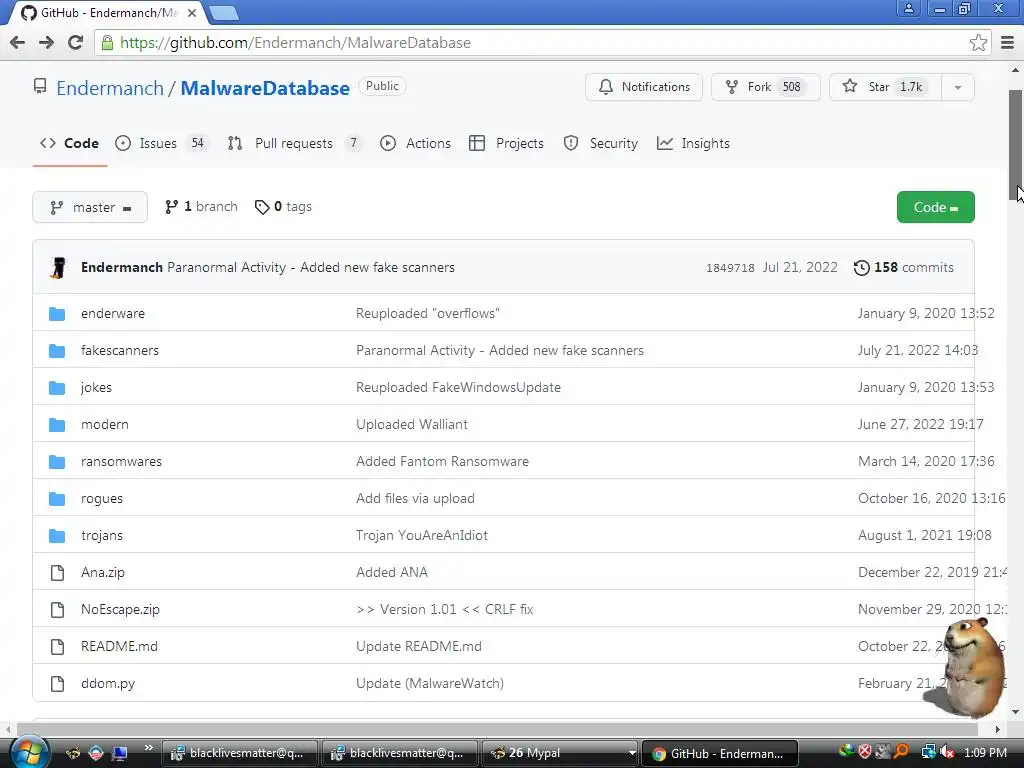Open the modern folder
This screenshot has width=1024, height=768.
(x=104, y=424)
